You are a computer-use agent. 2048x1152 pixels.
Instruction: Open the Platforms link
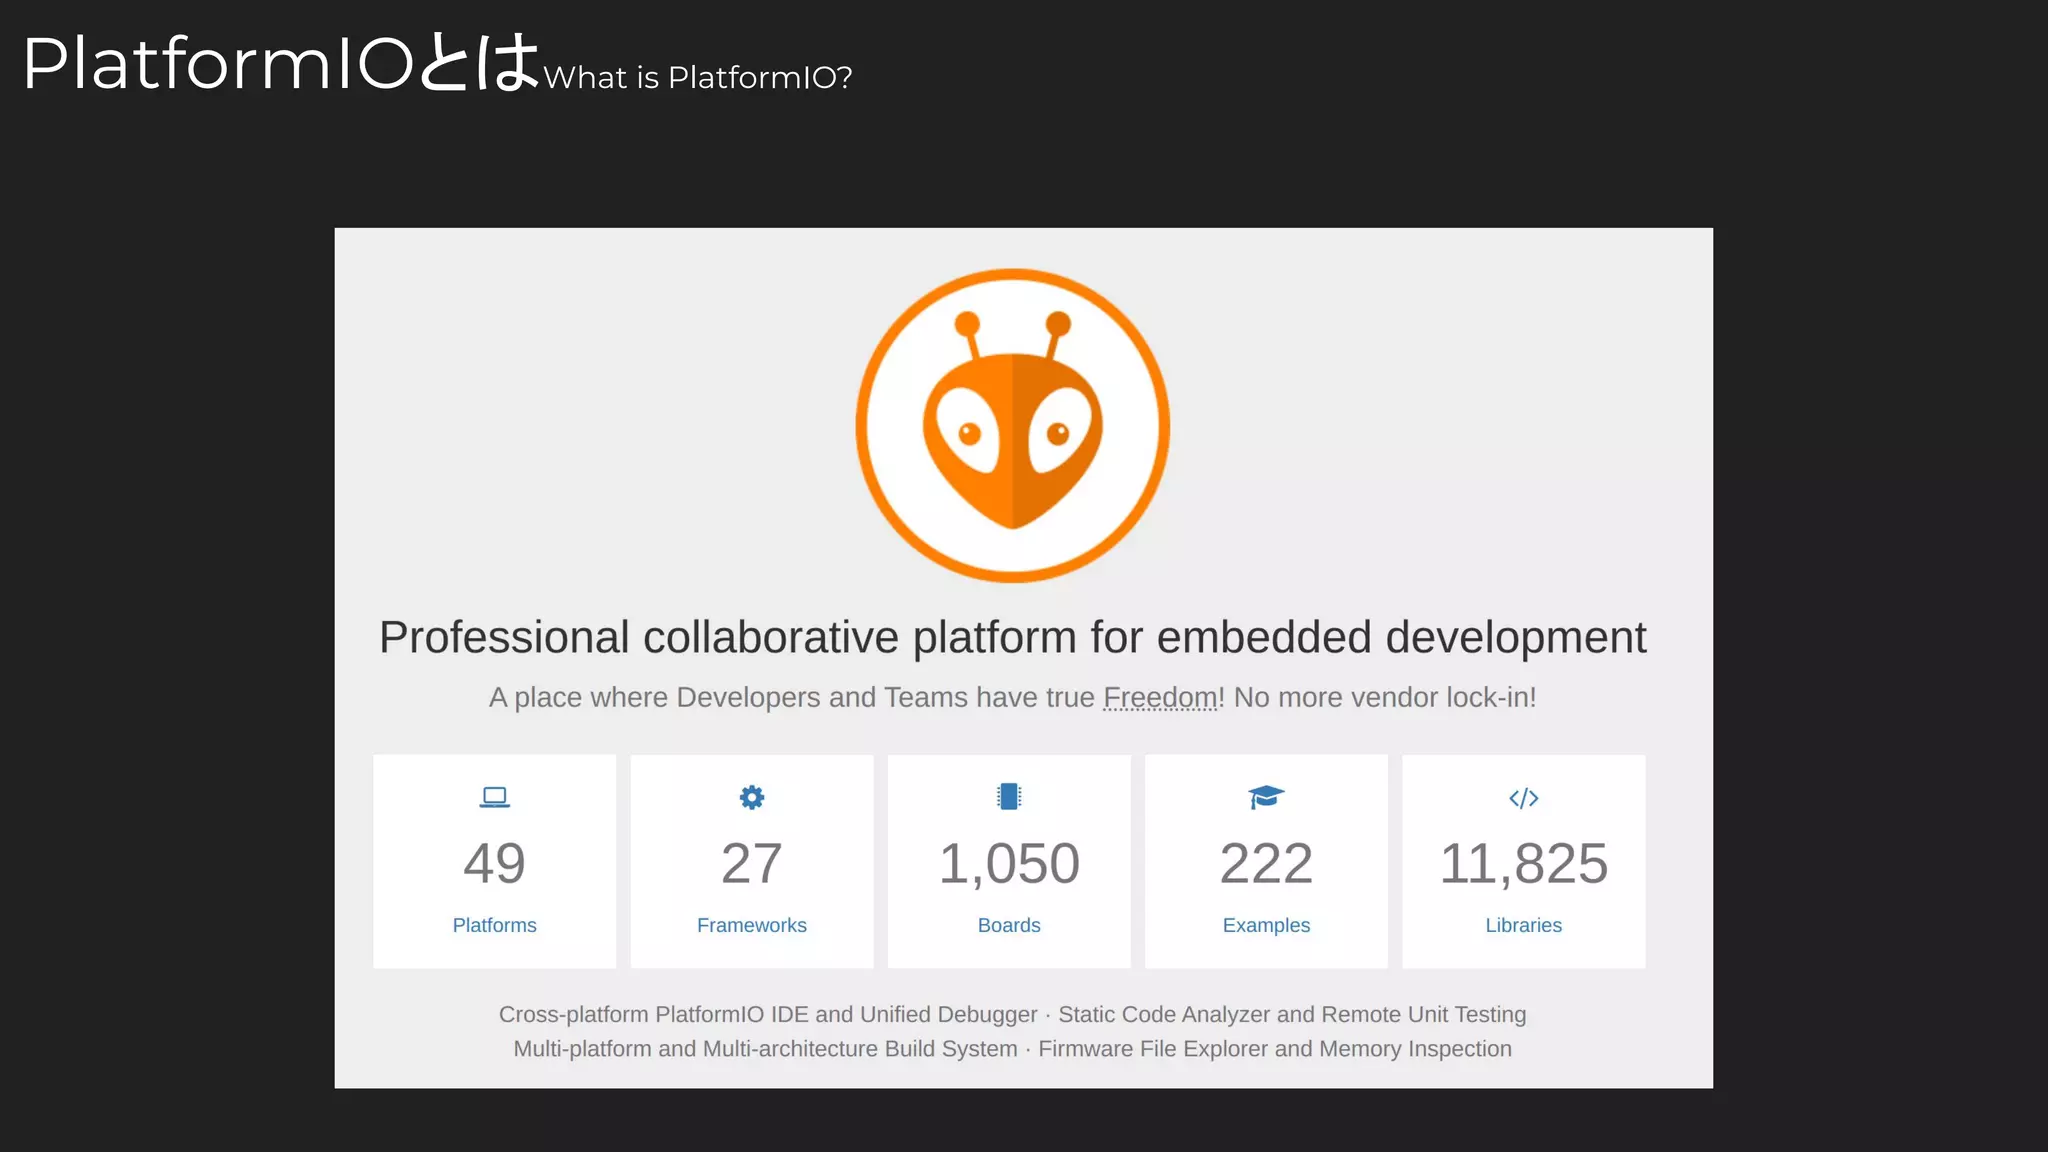[x=494, y=925]
